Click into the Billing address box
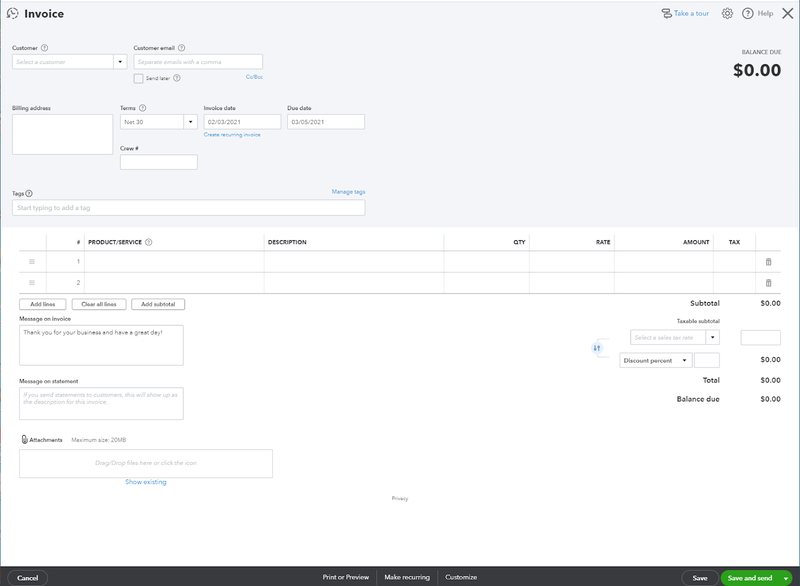 [x=62, y=134]
